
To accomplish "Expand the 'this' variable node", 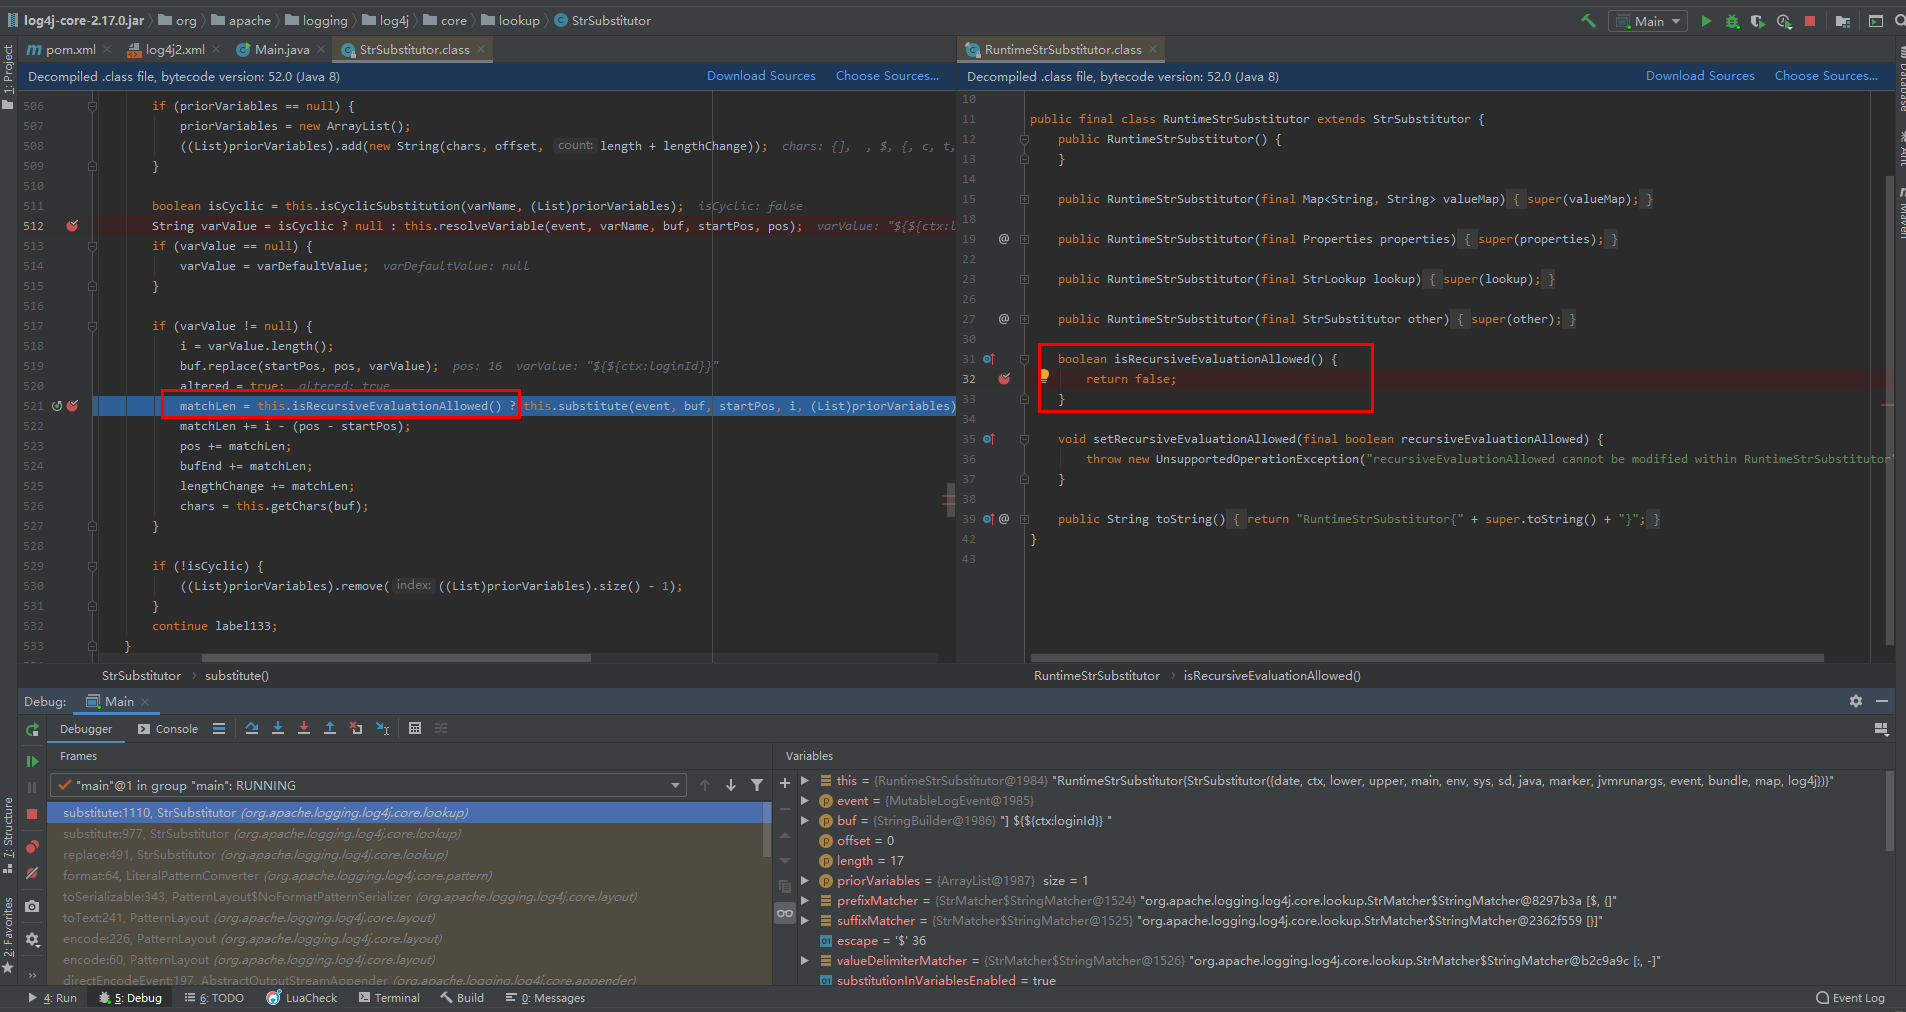I will pos(805,781).
